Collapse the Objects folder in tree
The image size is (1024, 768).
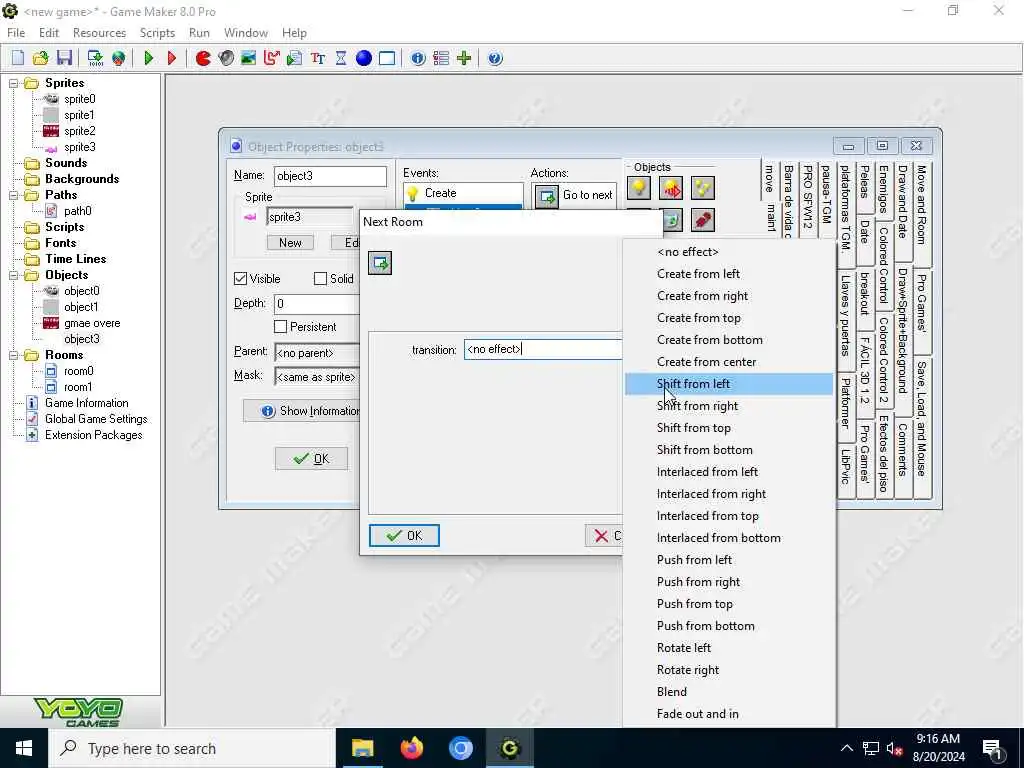pos(13,275)
